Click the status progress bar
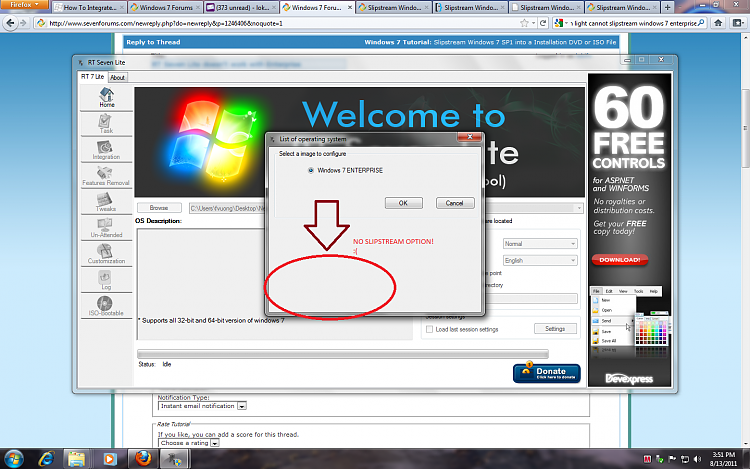The width and height of the screenshot is (750, 469). pos(342,354)
